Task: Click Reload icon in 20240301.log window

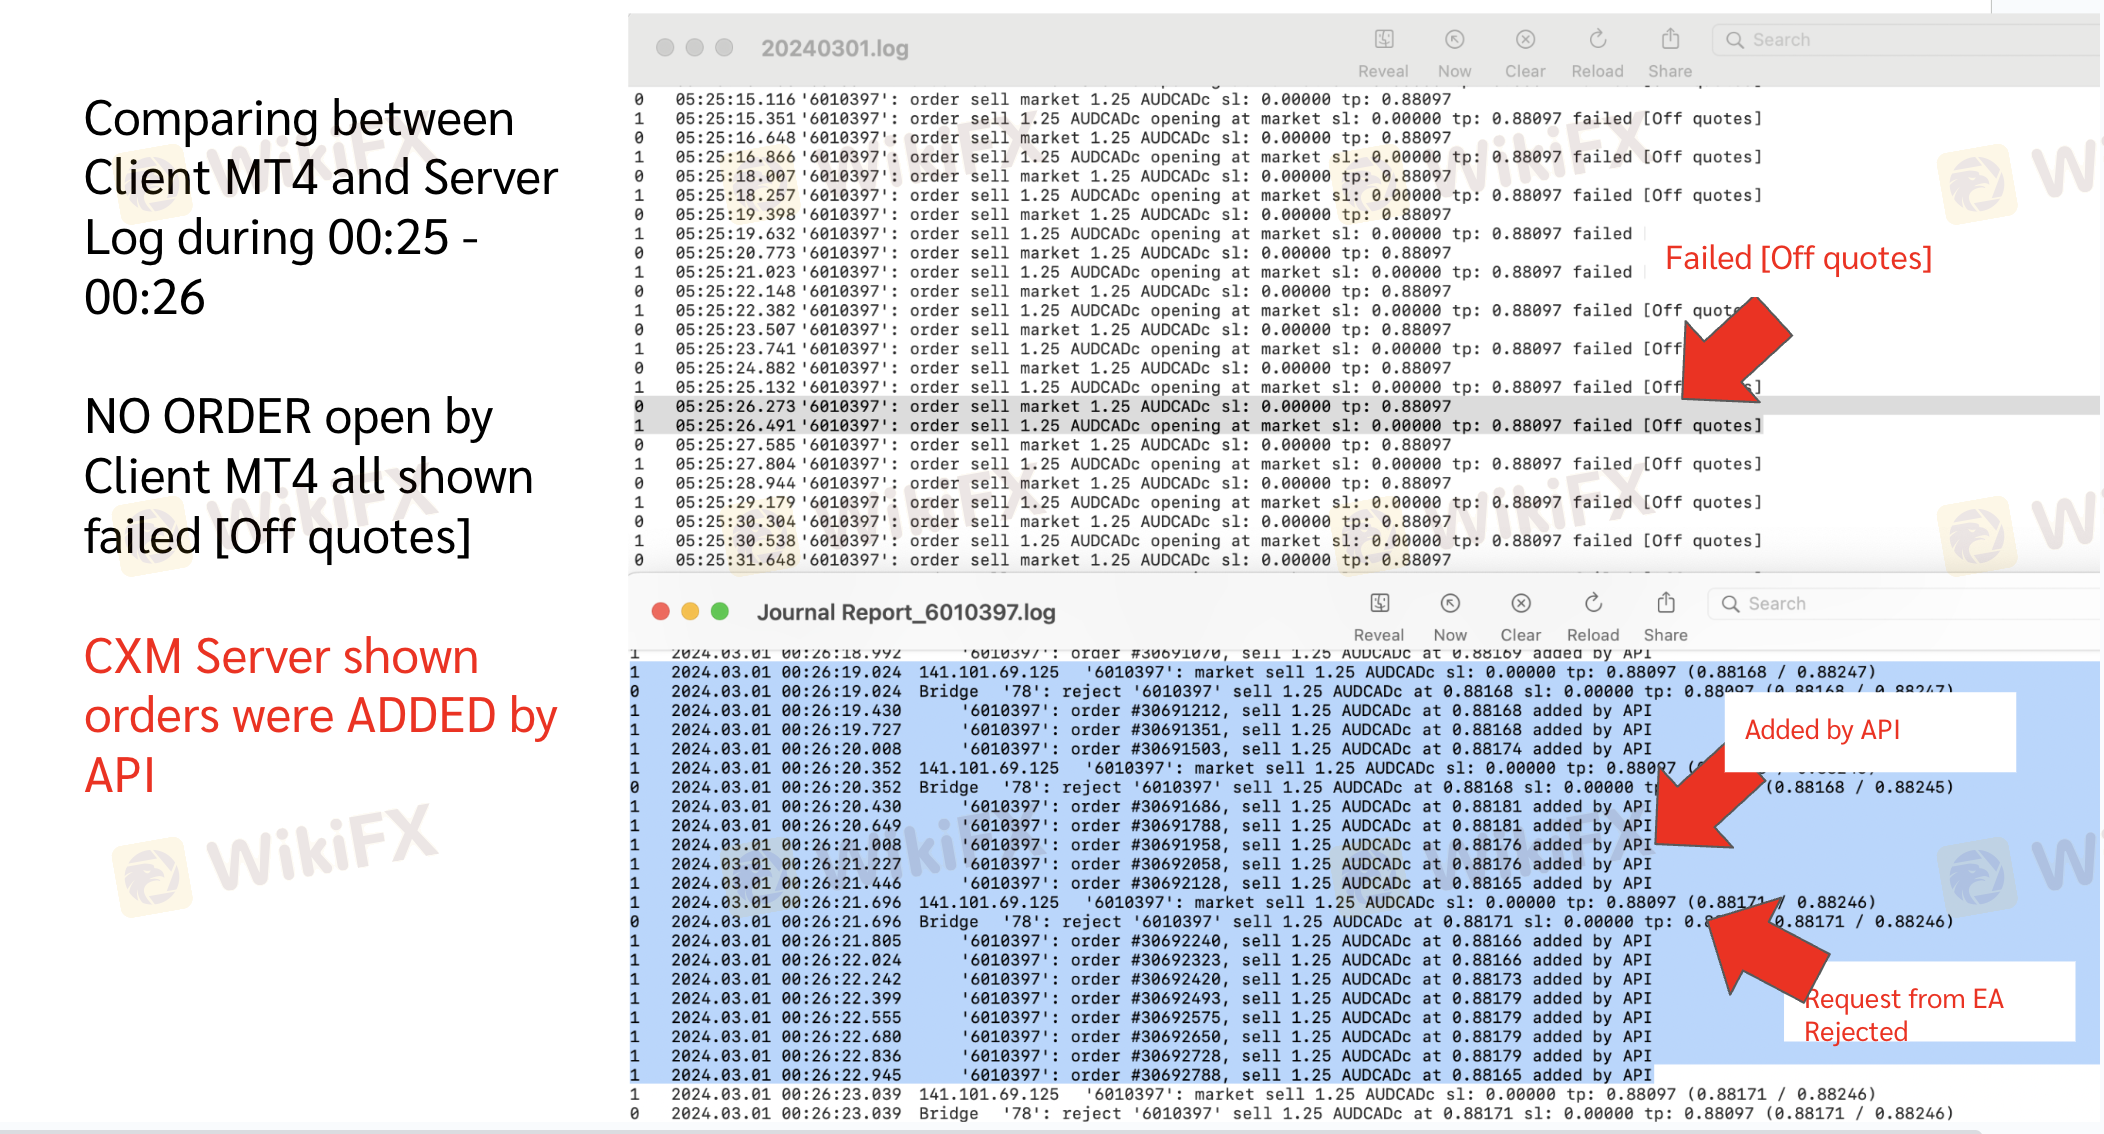Action: coord(1598,40)
